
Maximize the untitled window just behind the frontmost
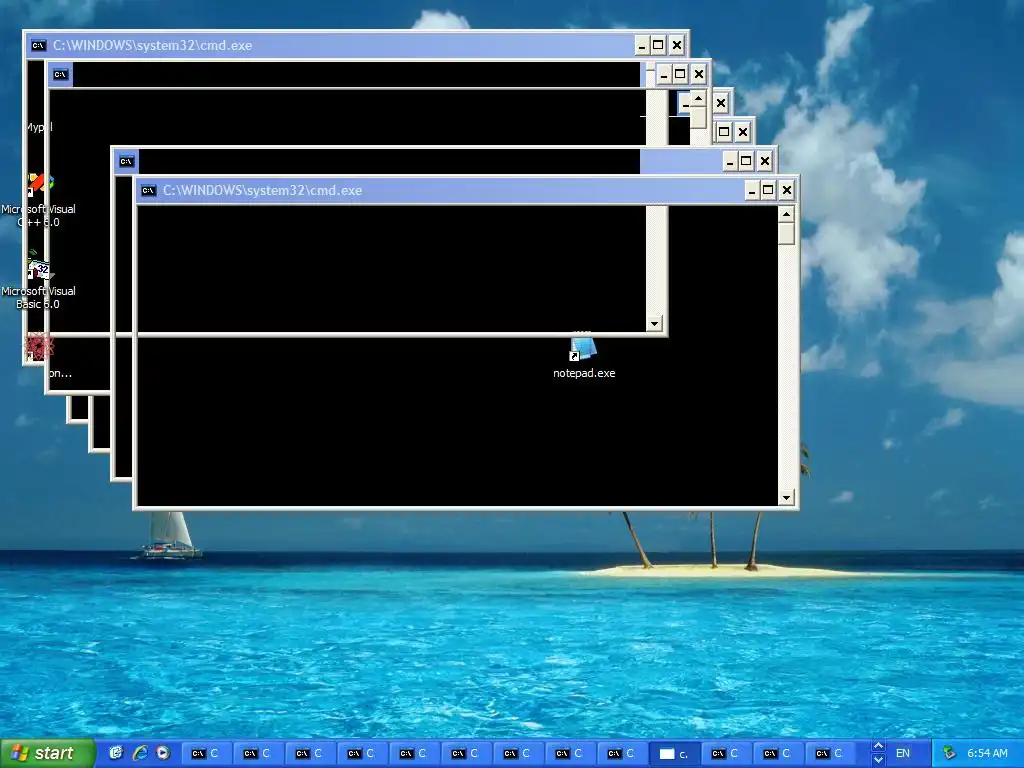pyautogui.click(x=746, y=161)
